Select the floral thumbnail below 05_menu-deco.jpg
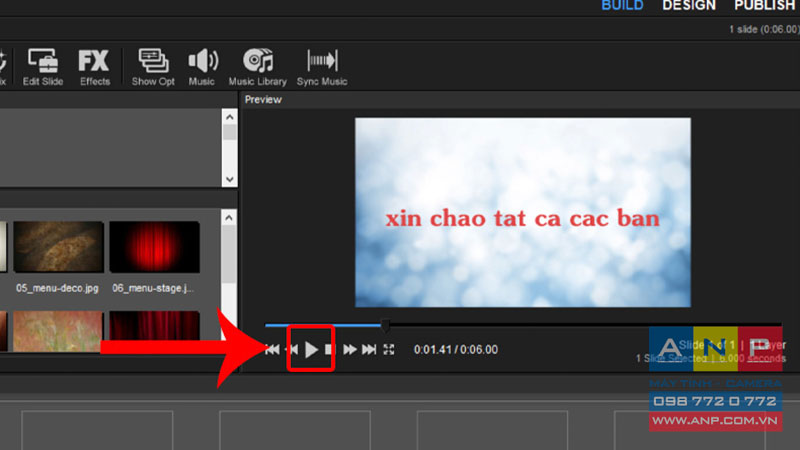This screenshot has width=800, height=450. tap(58, 331)
